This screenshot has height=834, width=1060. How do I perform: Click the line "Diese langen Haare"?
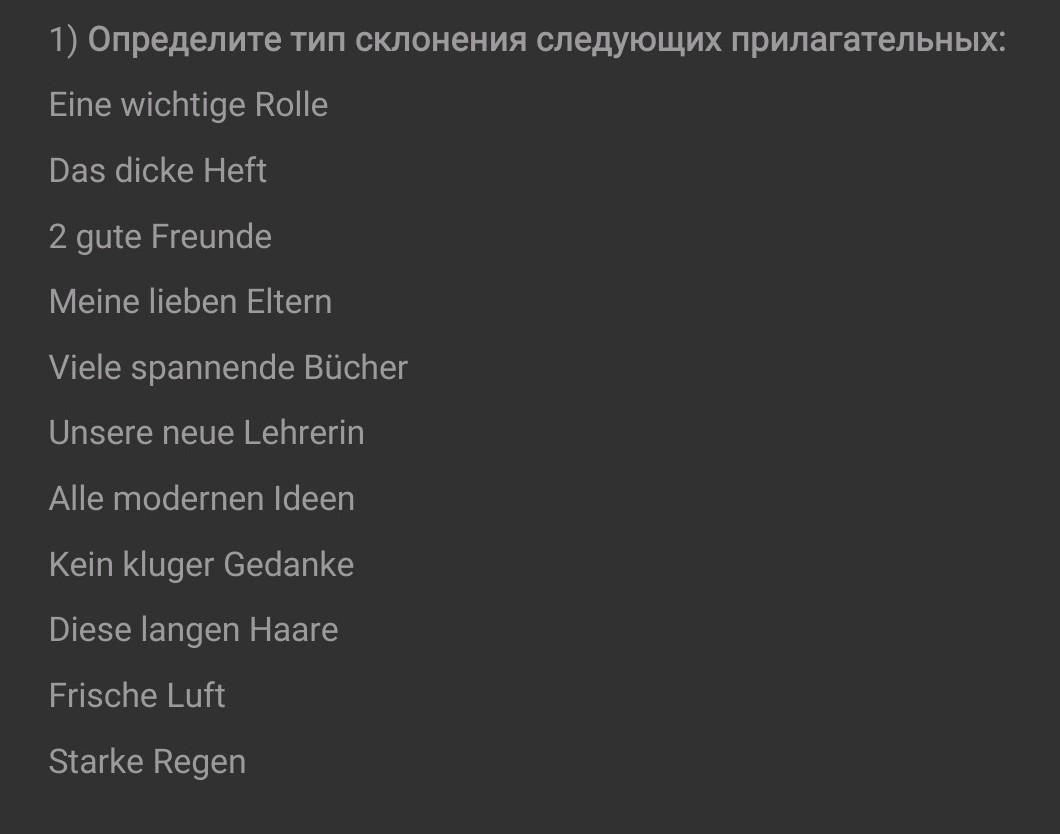(193, 630)
